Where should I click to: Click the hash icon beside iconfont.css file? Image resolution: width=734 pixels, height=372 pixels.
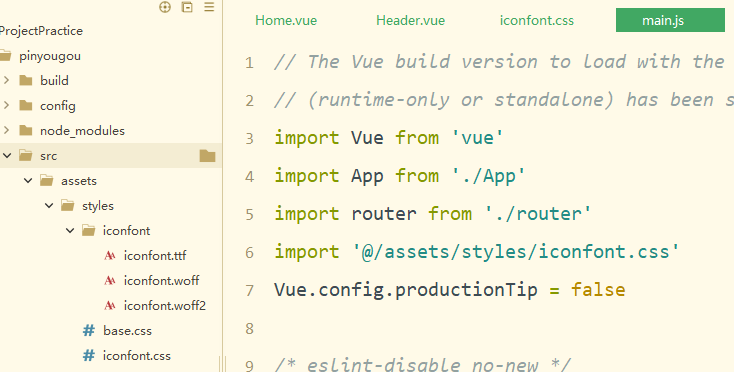[x=89, y=356]
